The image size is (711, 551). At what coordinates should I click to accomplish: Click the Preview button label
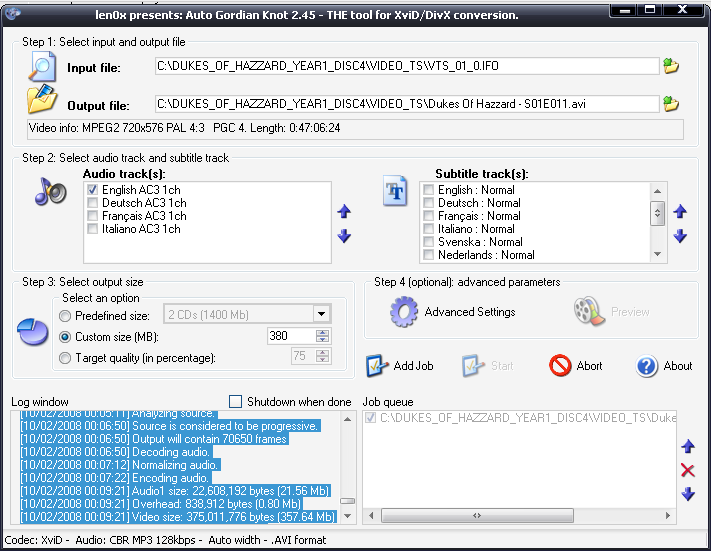(x=630, y=312)
